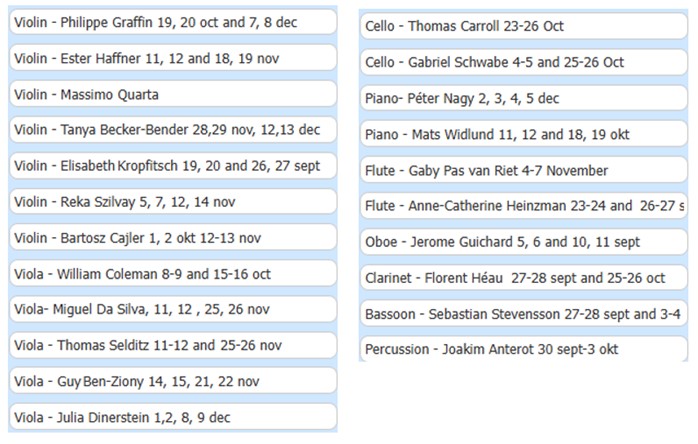Open Viola - Julia Dinerstein row
Image resolution: width=698 pixels, height=444 pixels.
pyautogui.click(x=173, y=417)
